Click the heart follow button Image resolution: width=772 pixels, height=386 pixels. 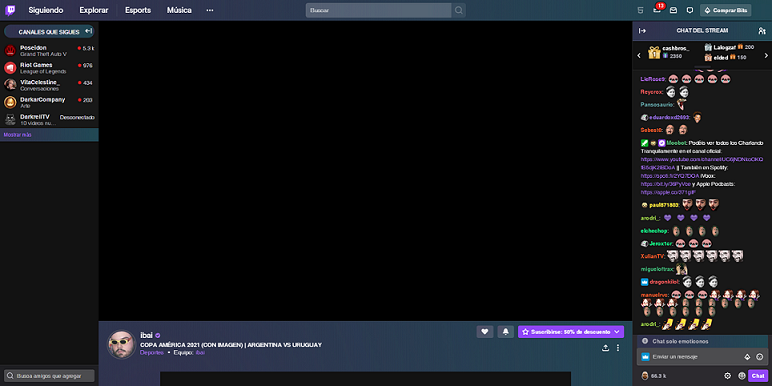click(484, 332)
